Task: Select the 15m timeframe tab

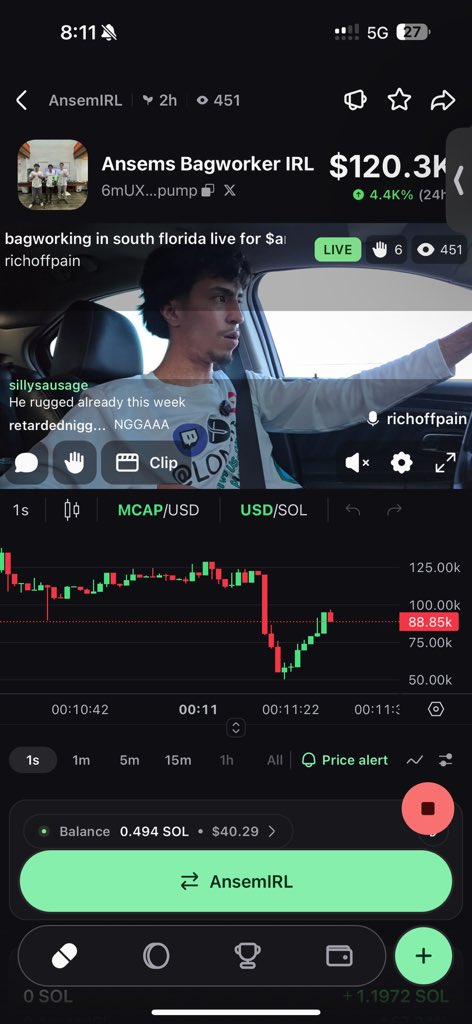Action: point(178,760)
